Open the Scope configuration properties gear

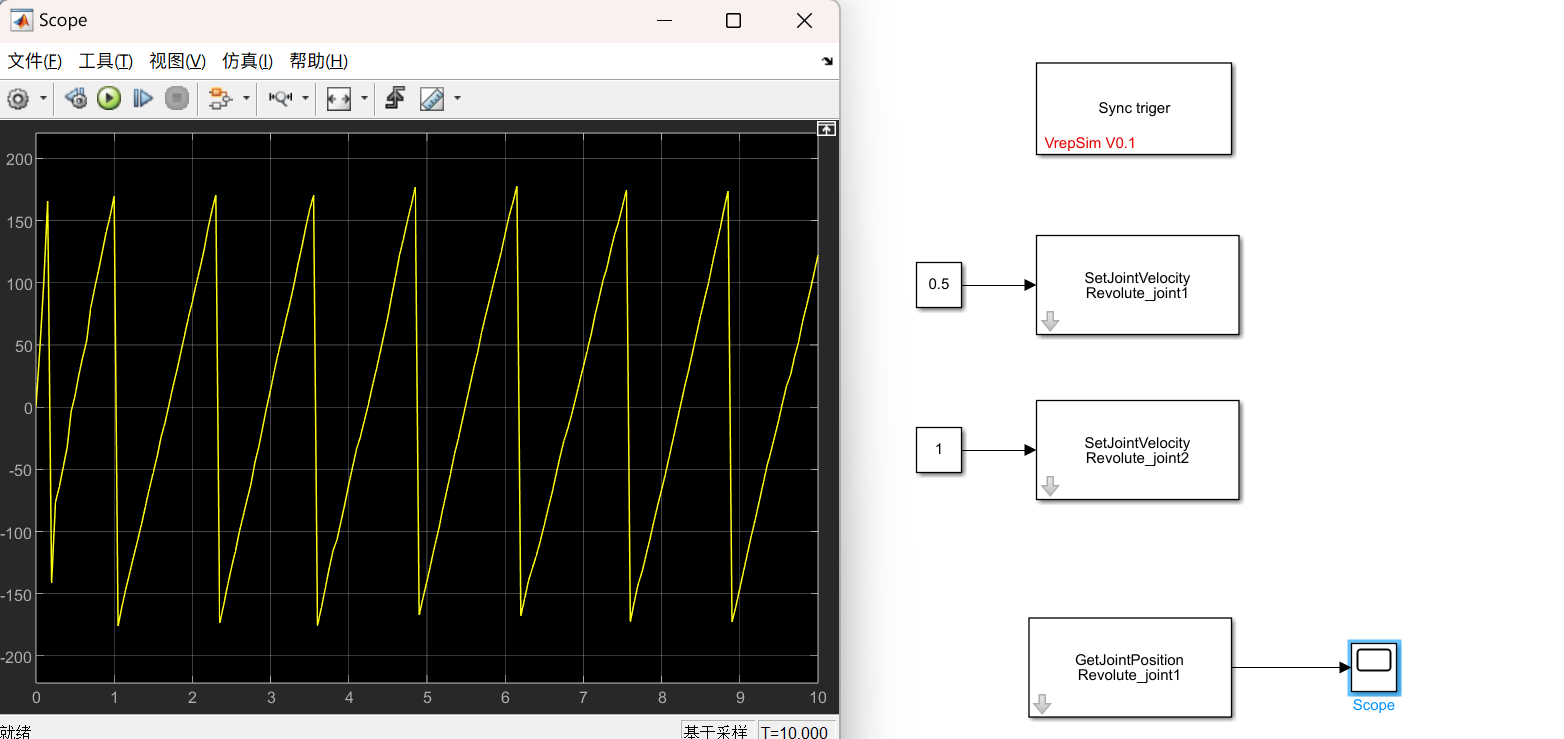pos(18,98)
